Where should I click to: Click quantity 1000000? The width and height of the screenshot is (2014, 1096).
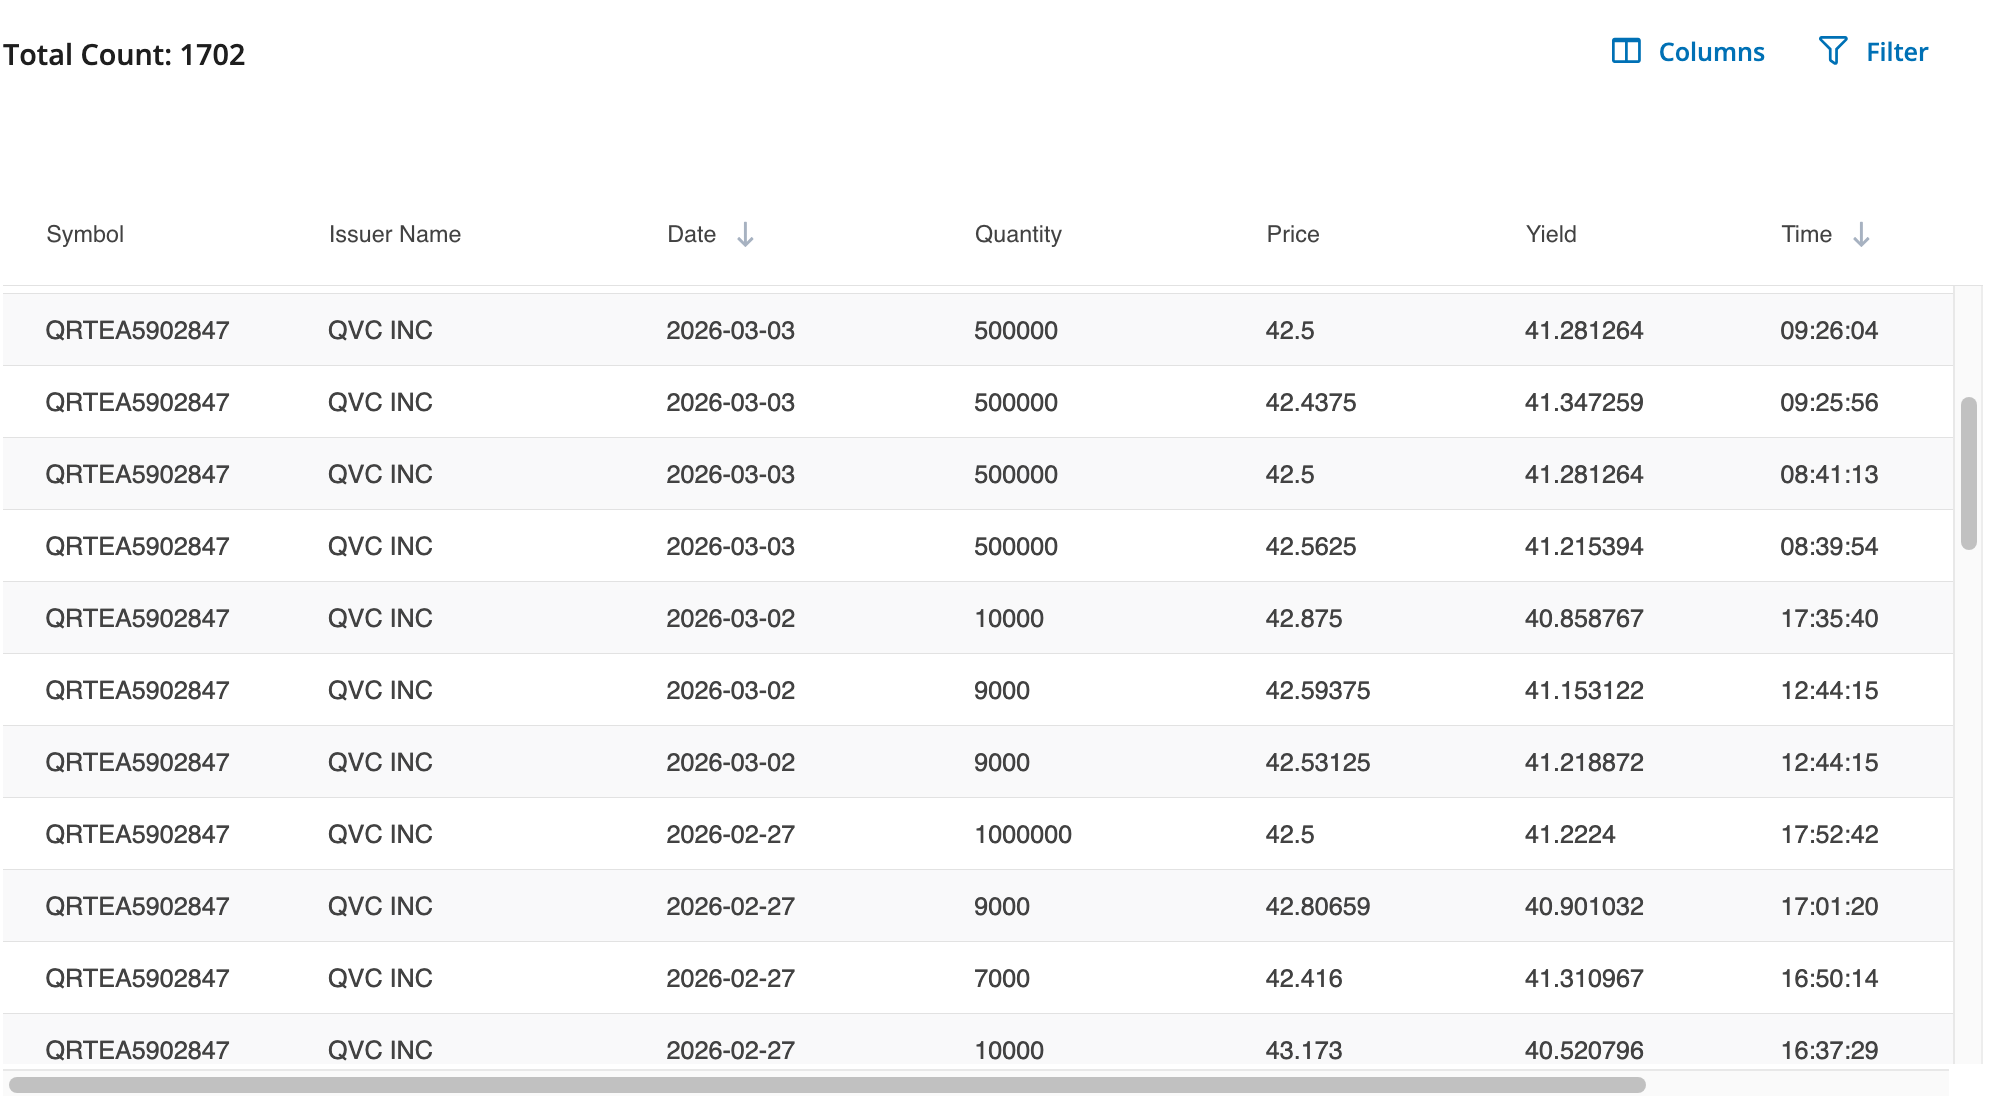(x=1023, y=834)
